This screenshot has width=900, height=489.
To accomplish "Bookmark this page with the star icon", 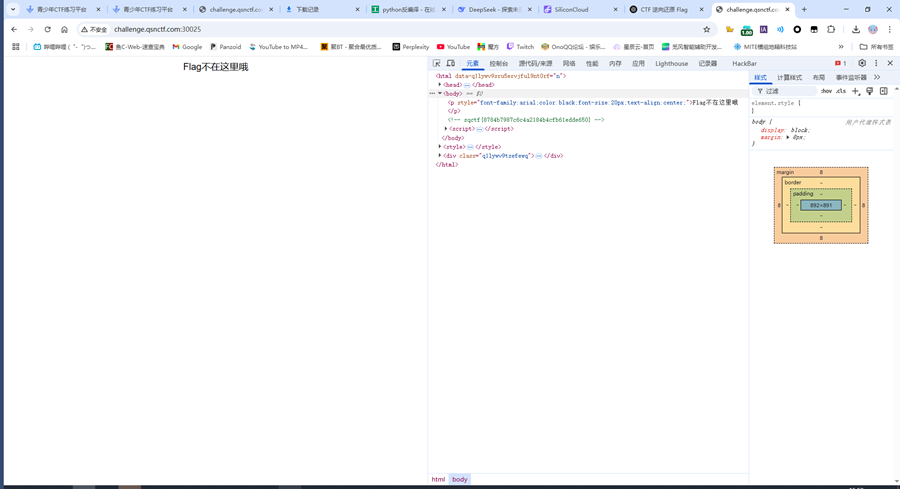I will (707, 29).
